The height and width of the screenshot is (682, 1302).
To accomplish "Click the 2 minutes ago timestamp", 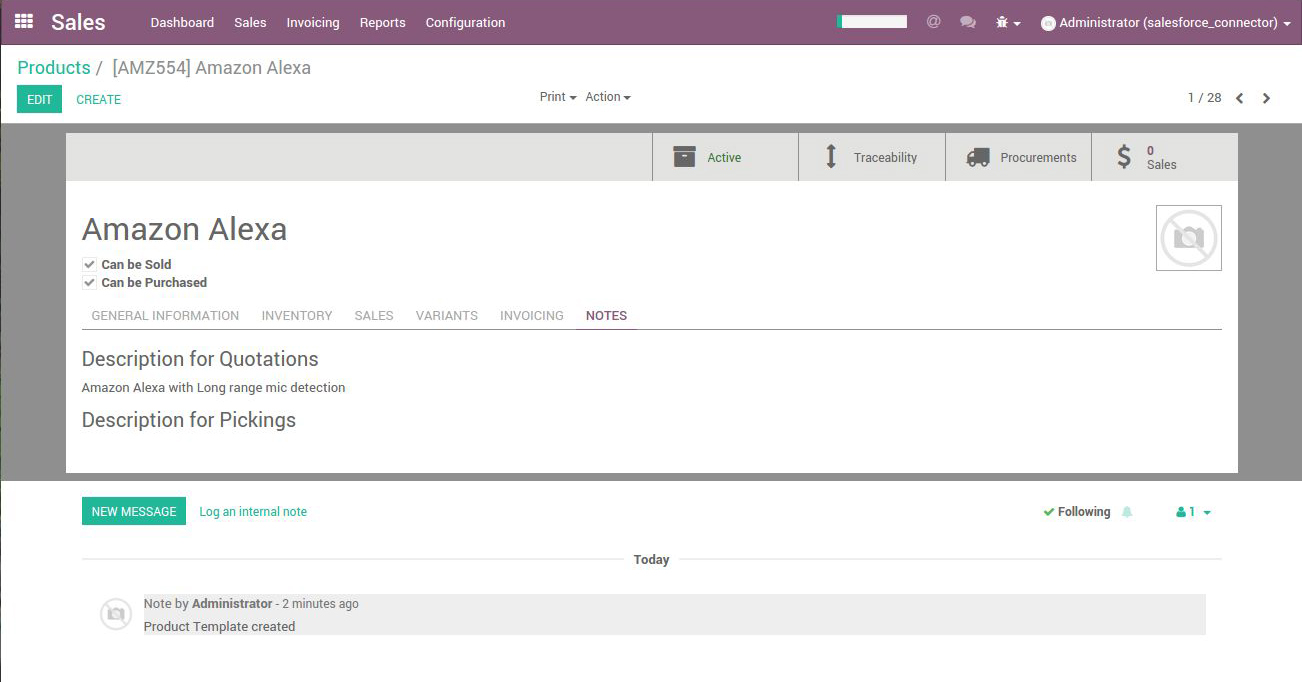I will click(x=320, y=604).
